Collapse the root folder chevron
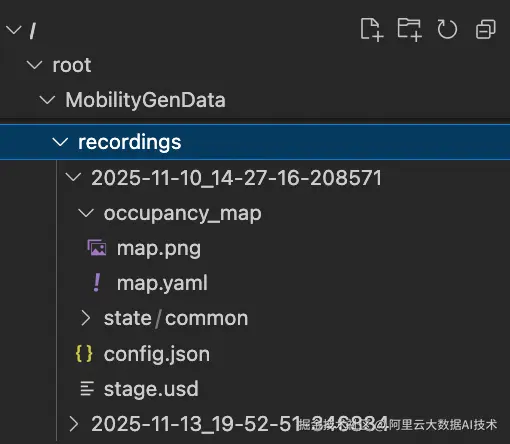This screenshot has width=510, height=444. 35,65
